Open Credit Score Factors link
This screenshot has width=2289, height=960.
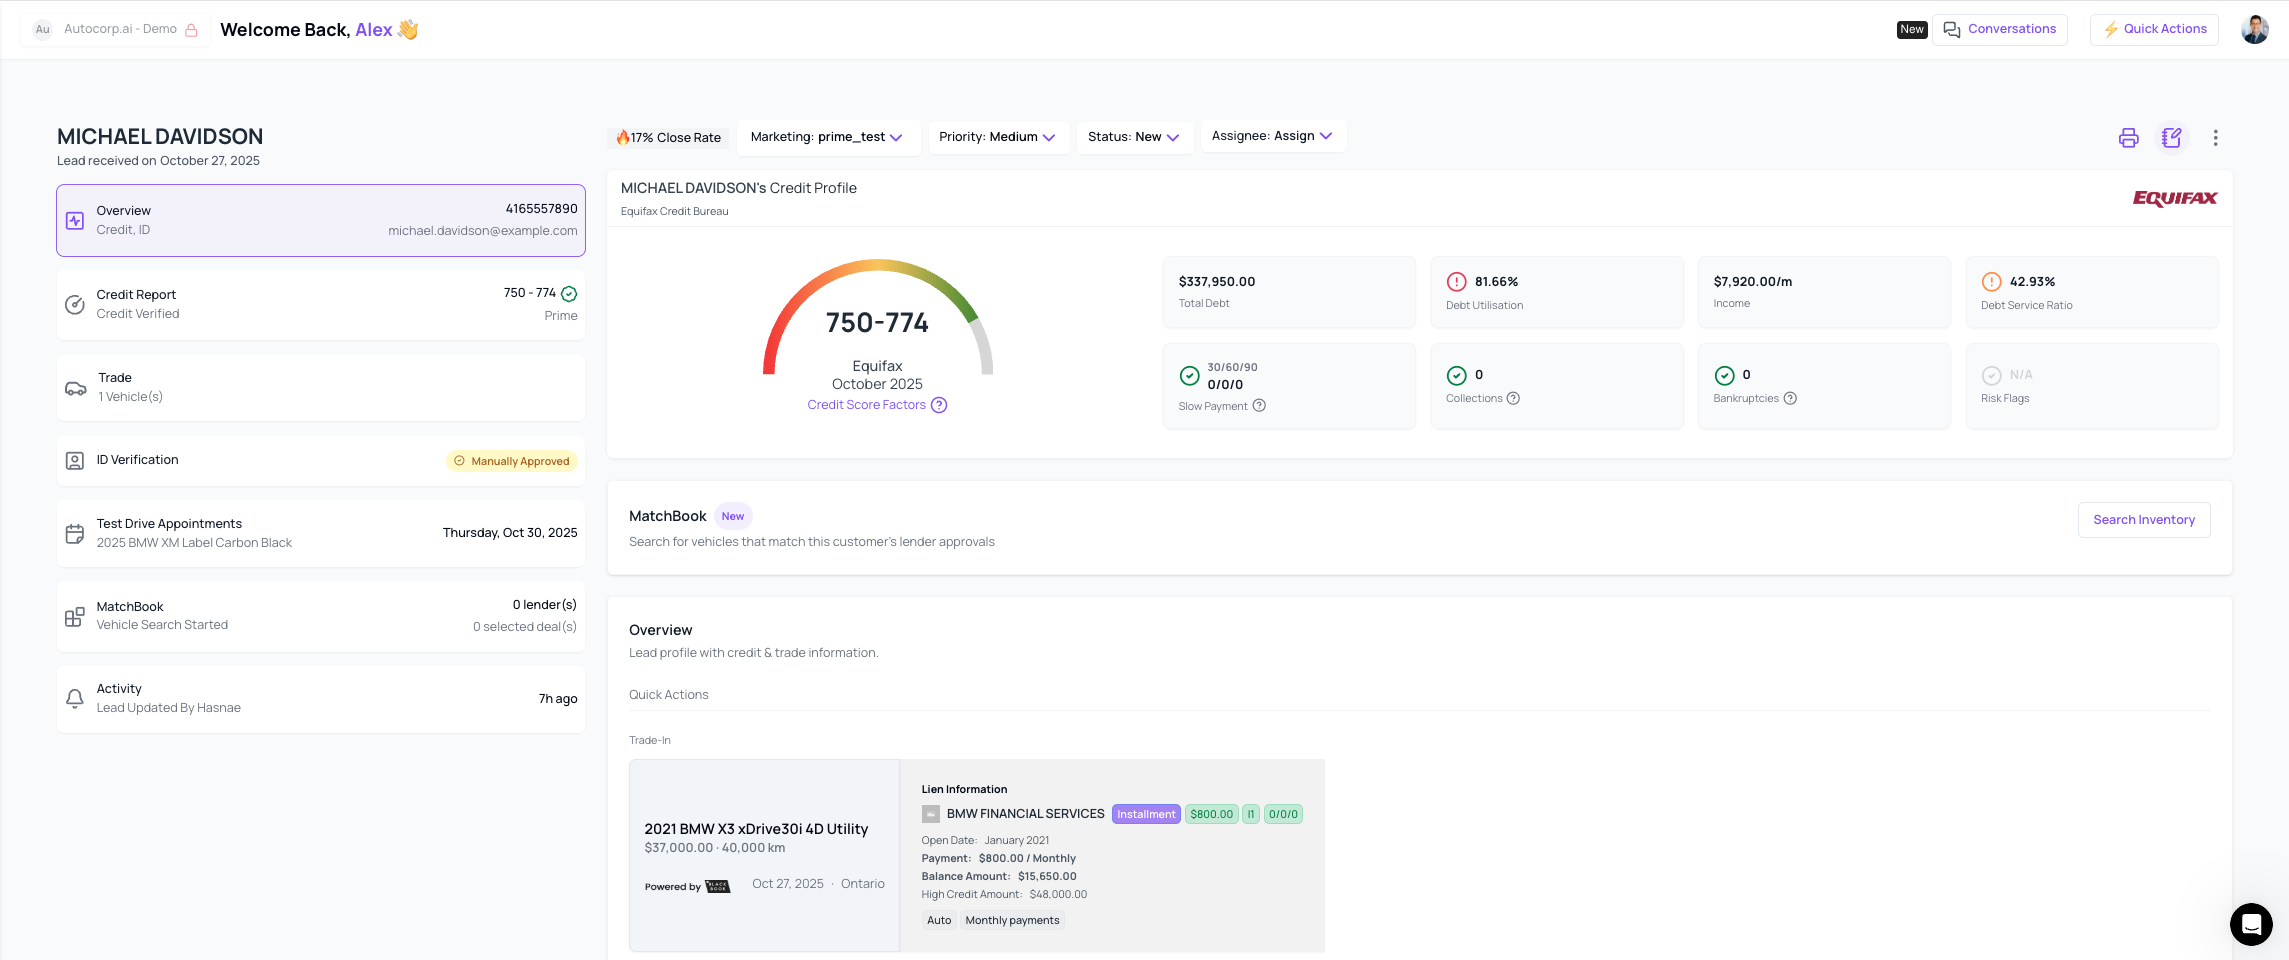tap(866, 405)
